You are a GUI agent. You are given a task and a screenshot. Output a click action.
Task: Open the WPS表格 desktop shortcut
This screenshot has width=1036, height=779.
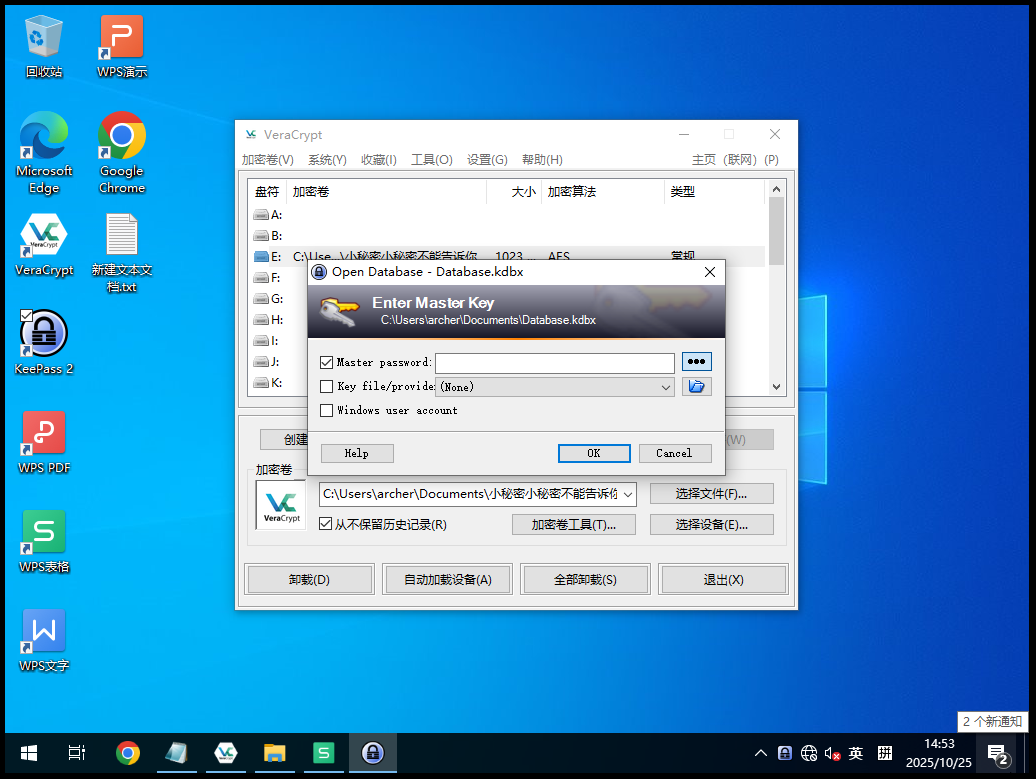pyautogui.click(x=44, y=542)
